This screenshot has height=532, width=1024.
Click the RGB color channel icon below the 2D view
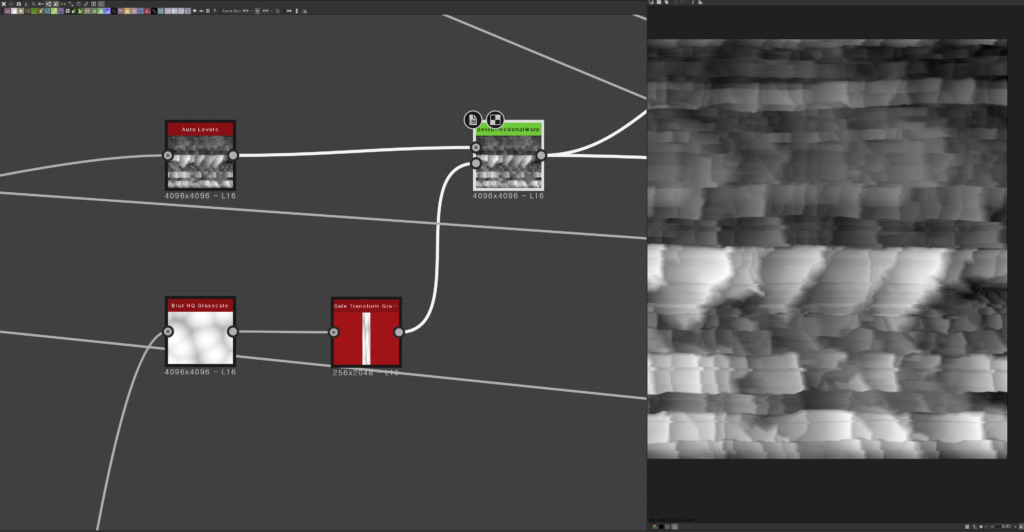tap(654, 527)
